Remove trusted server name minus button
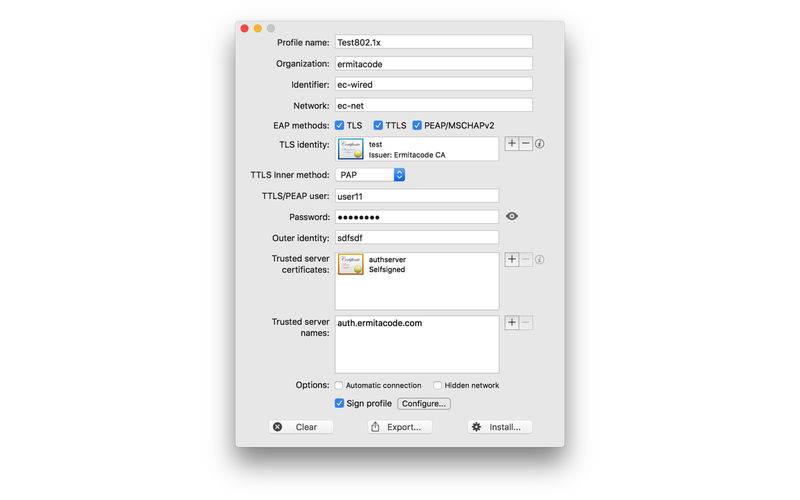800x500 pixels. [526, 322]
